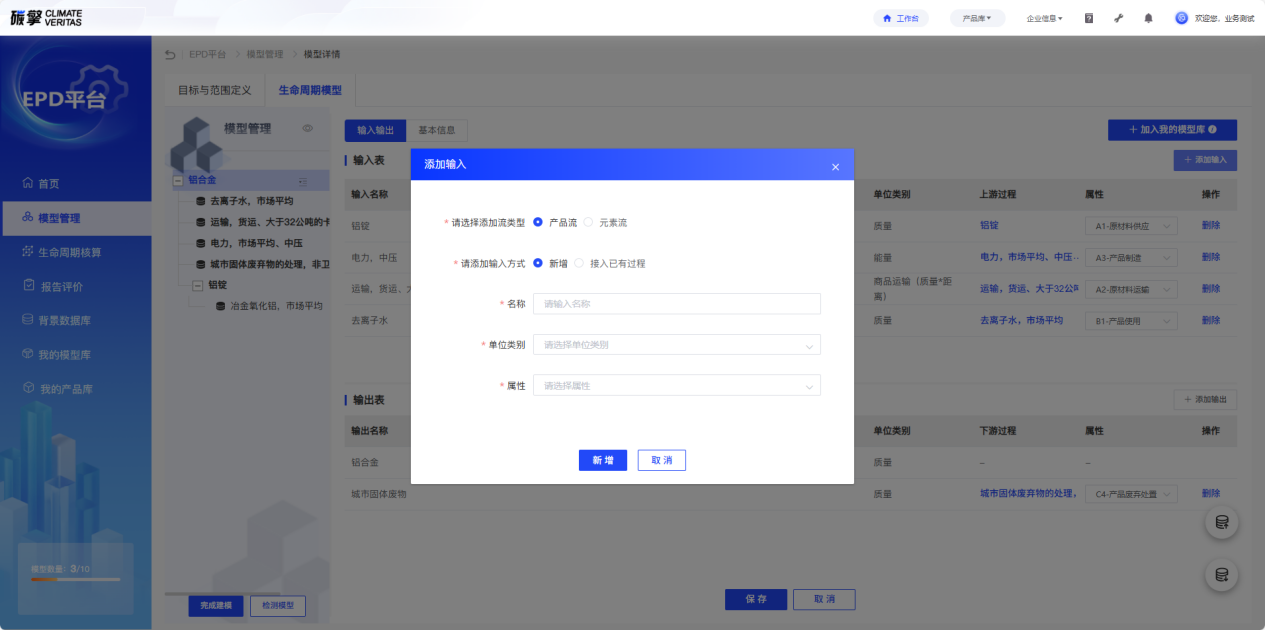Click the back arrow before EPD平台 breadcrumb
Image resolution: width=1265 pixels, height=630 pixels.
170,54
